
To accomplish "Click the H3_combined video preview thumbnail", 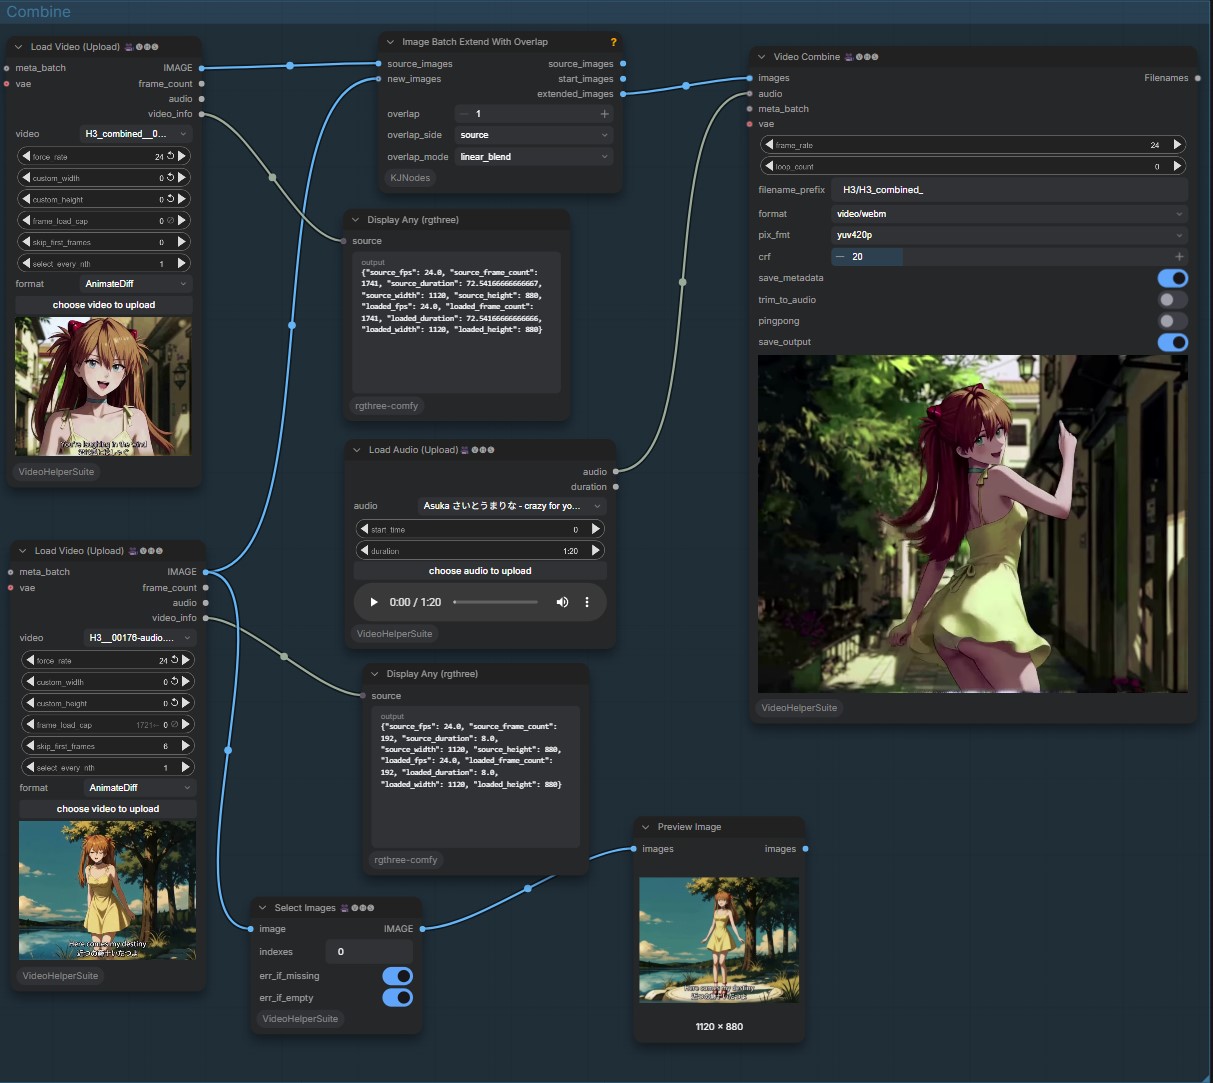I will point(103,387).
